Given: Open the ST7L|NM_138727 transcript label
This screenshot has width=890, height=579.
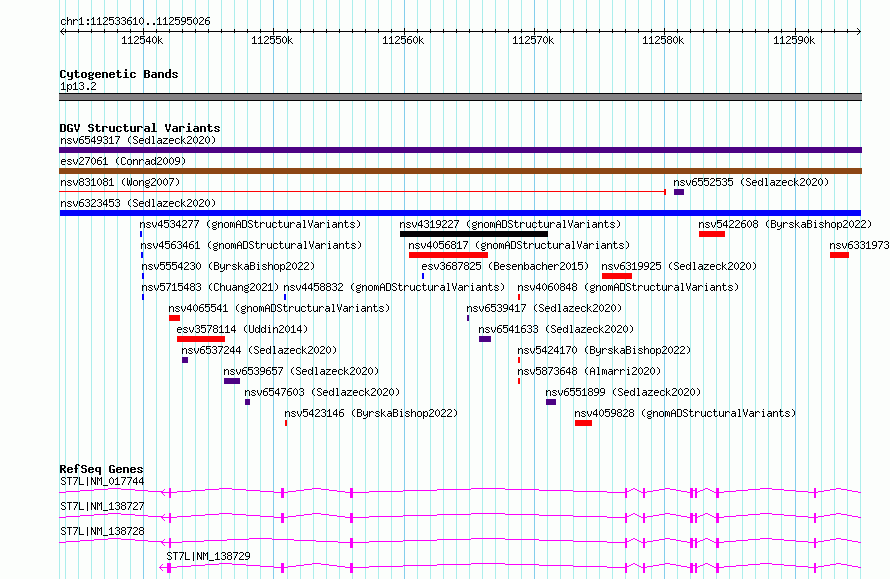Looking at the screenshot, I should coord(102,506).
